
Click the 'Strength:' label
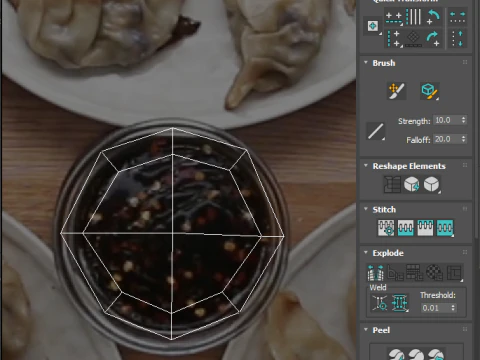tap(414, 121)
